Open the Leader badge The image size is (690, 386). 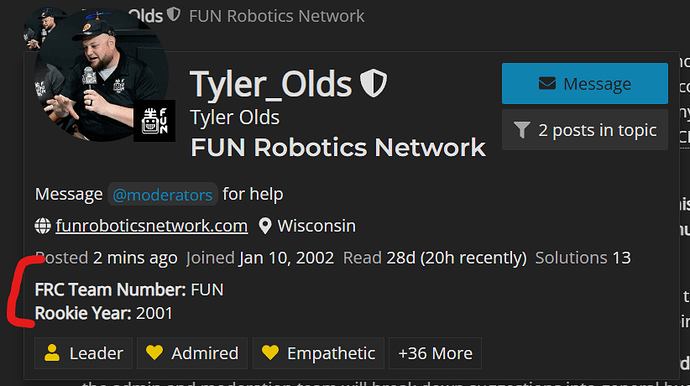click(x=84, y=353)
